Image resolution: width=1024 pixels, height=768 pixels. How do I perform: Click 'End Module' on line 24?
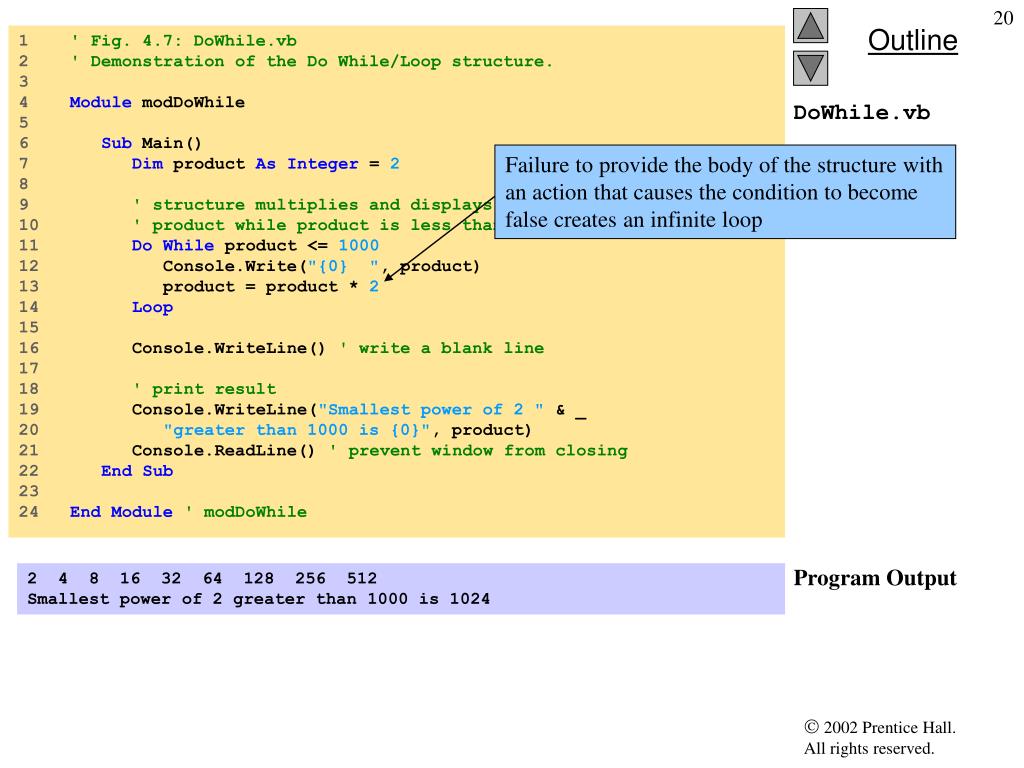(121, 512)
